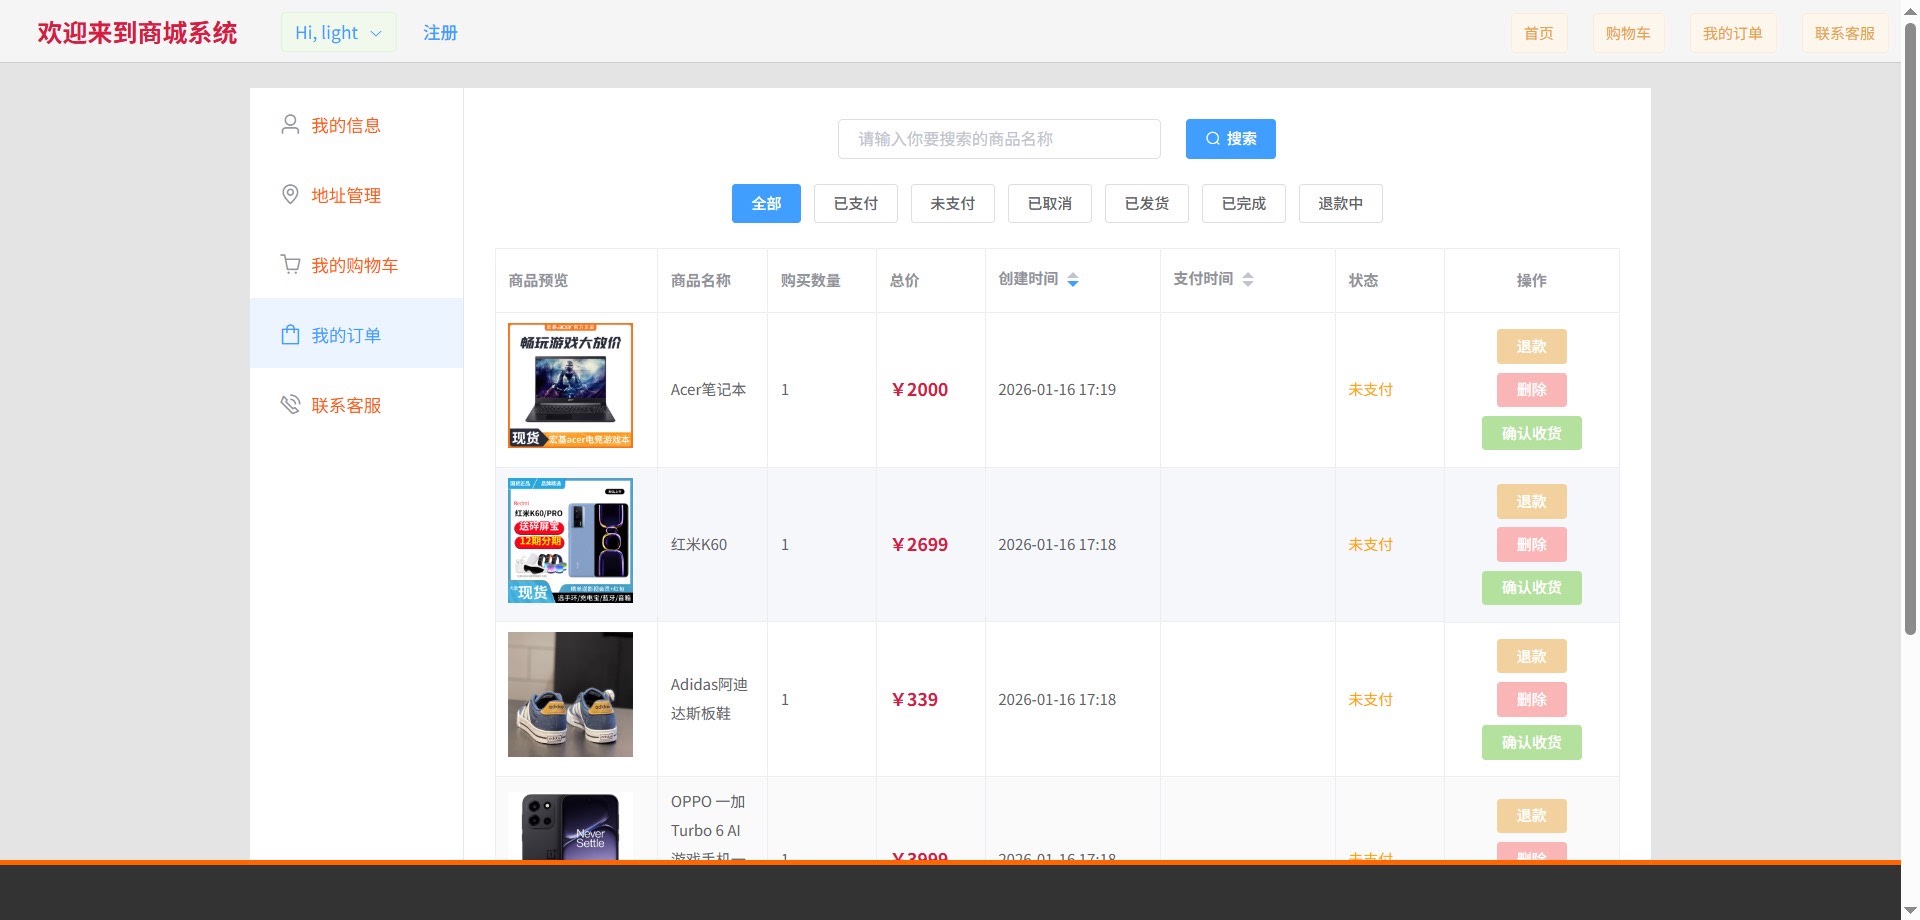Image resolution: width=1920 pixels, height=920 pixels.
Task: Click 退款 for the OPPO 一加 Turbo 6 order
Action: (1532, 816)
